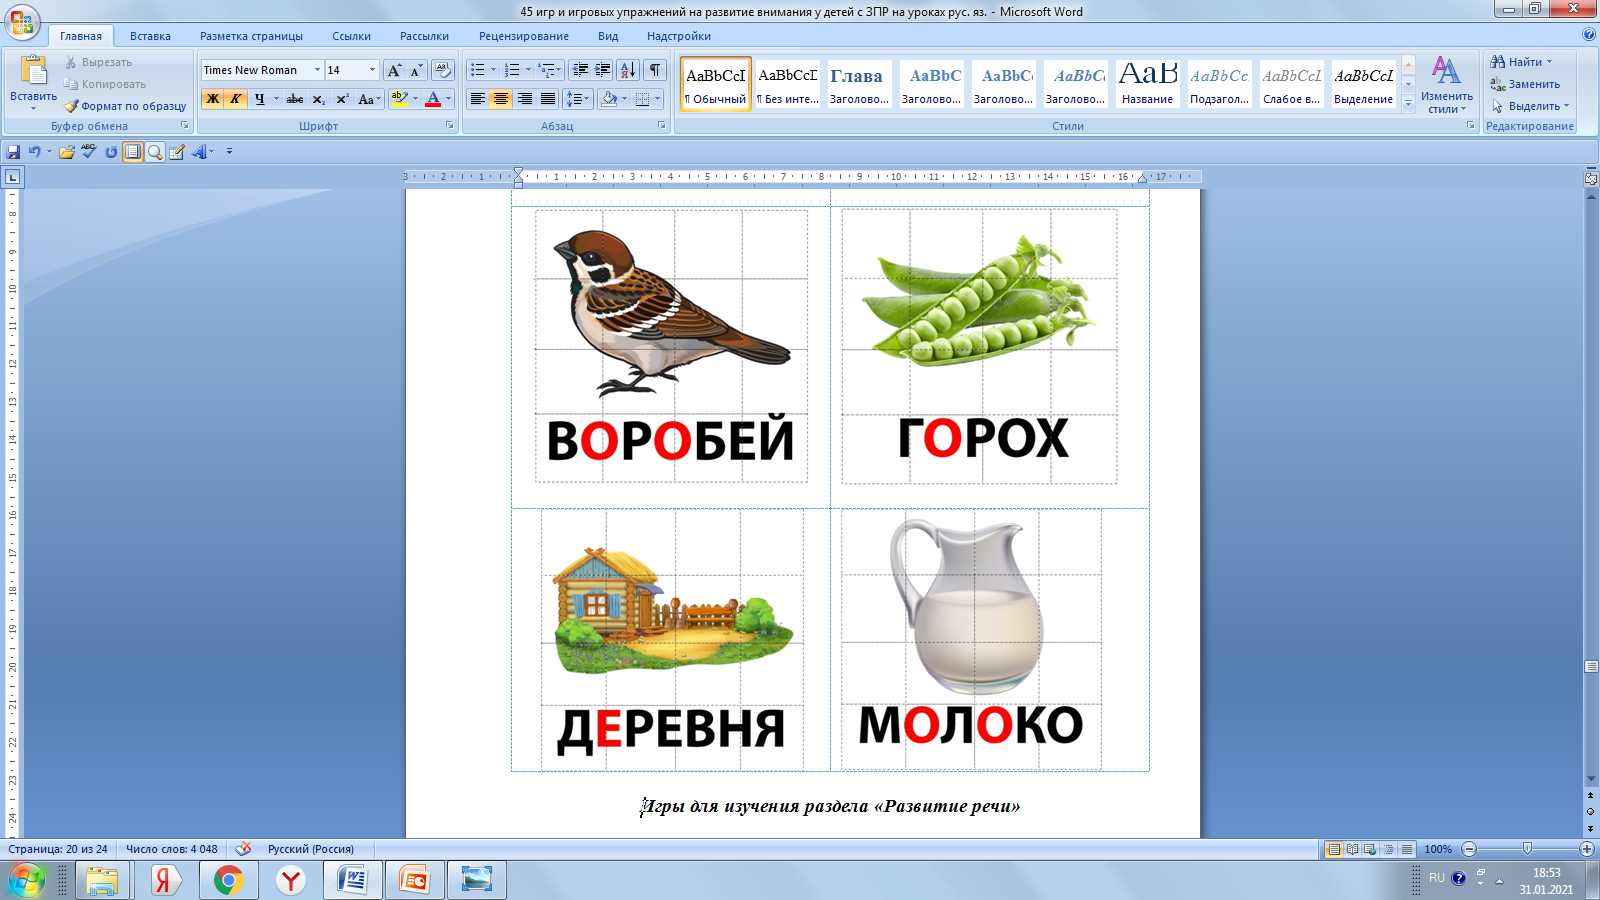Click Заменить (Replace)
This screenshot has width=1600, height=900.
pos(1525,84)
